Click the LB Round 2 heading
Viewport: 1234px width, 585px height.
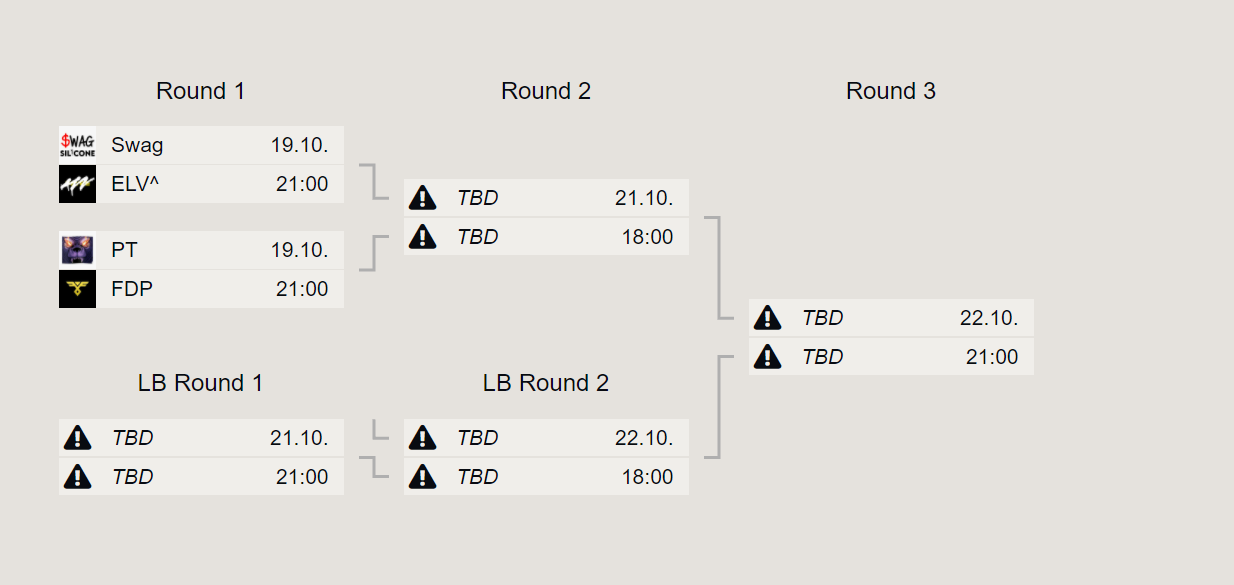click(546, 383)
